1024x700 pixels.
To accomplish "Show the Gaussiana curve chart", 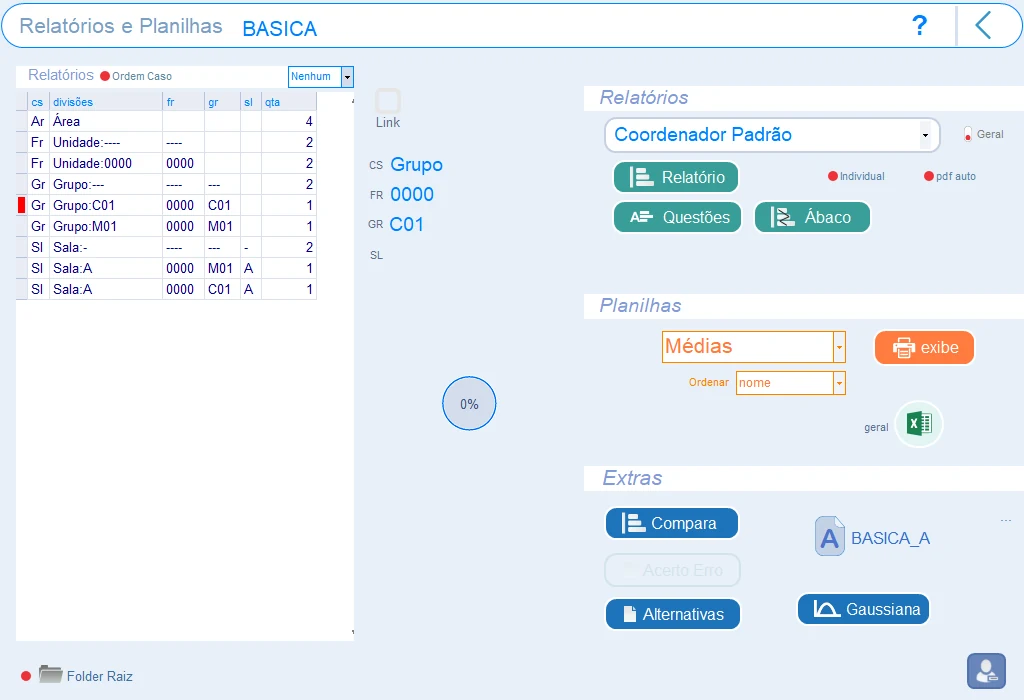I will [x=863, y=609].
